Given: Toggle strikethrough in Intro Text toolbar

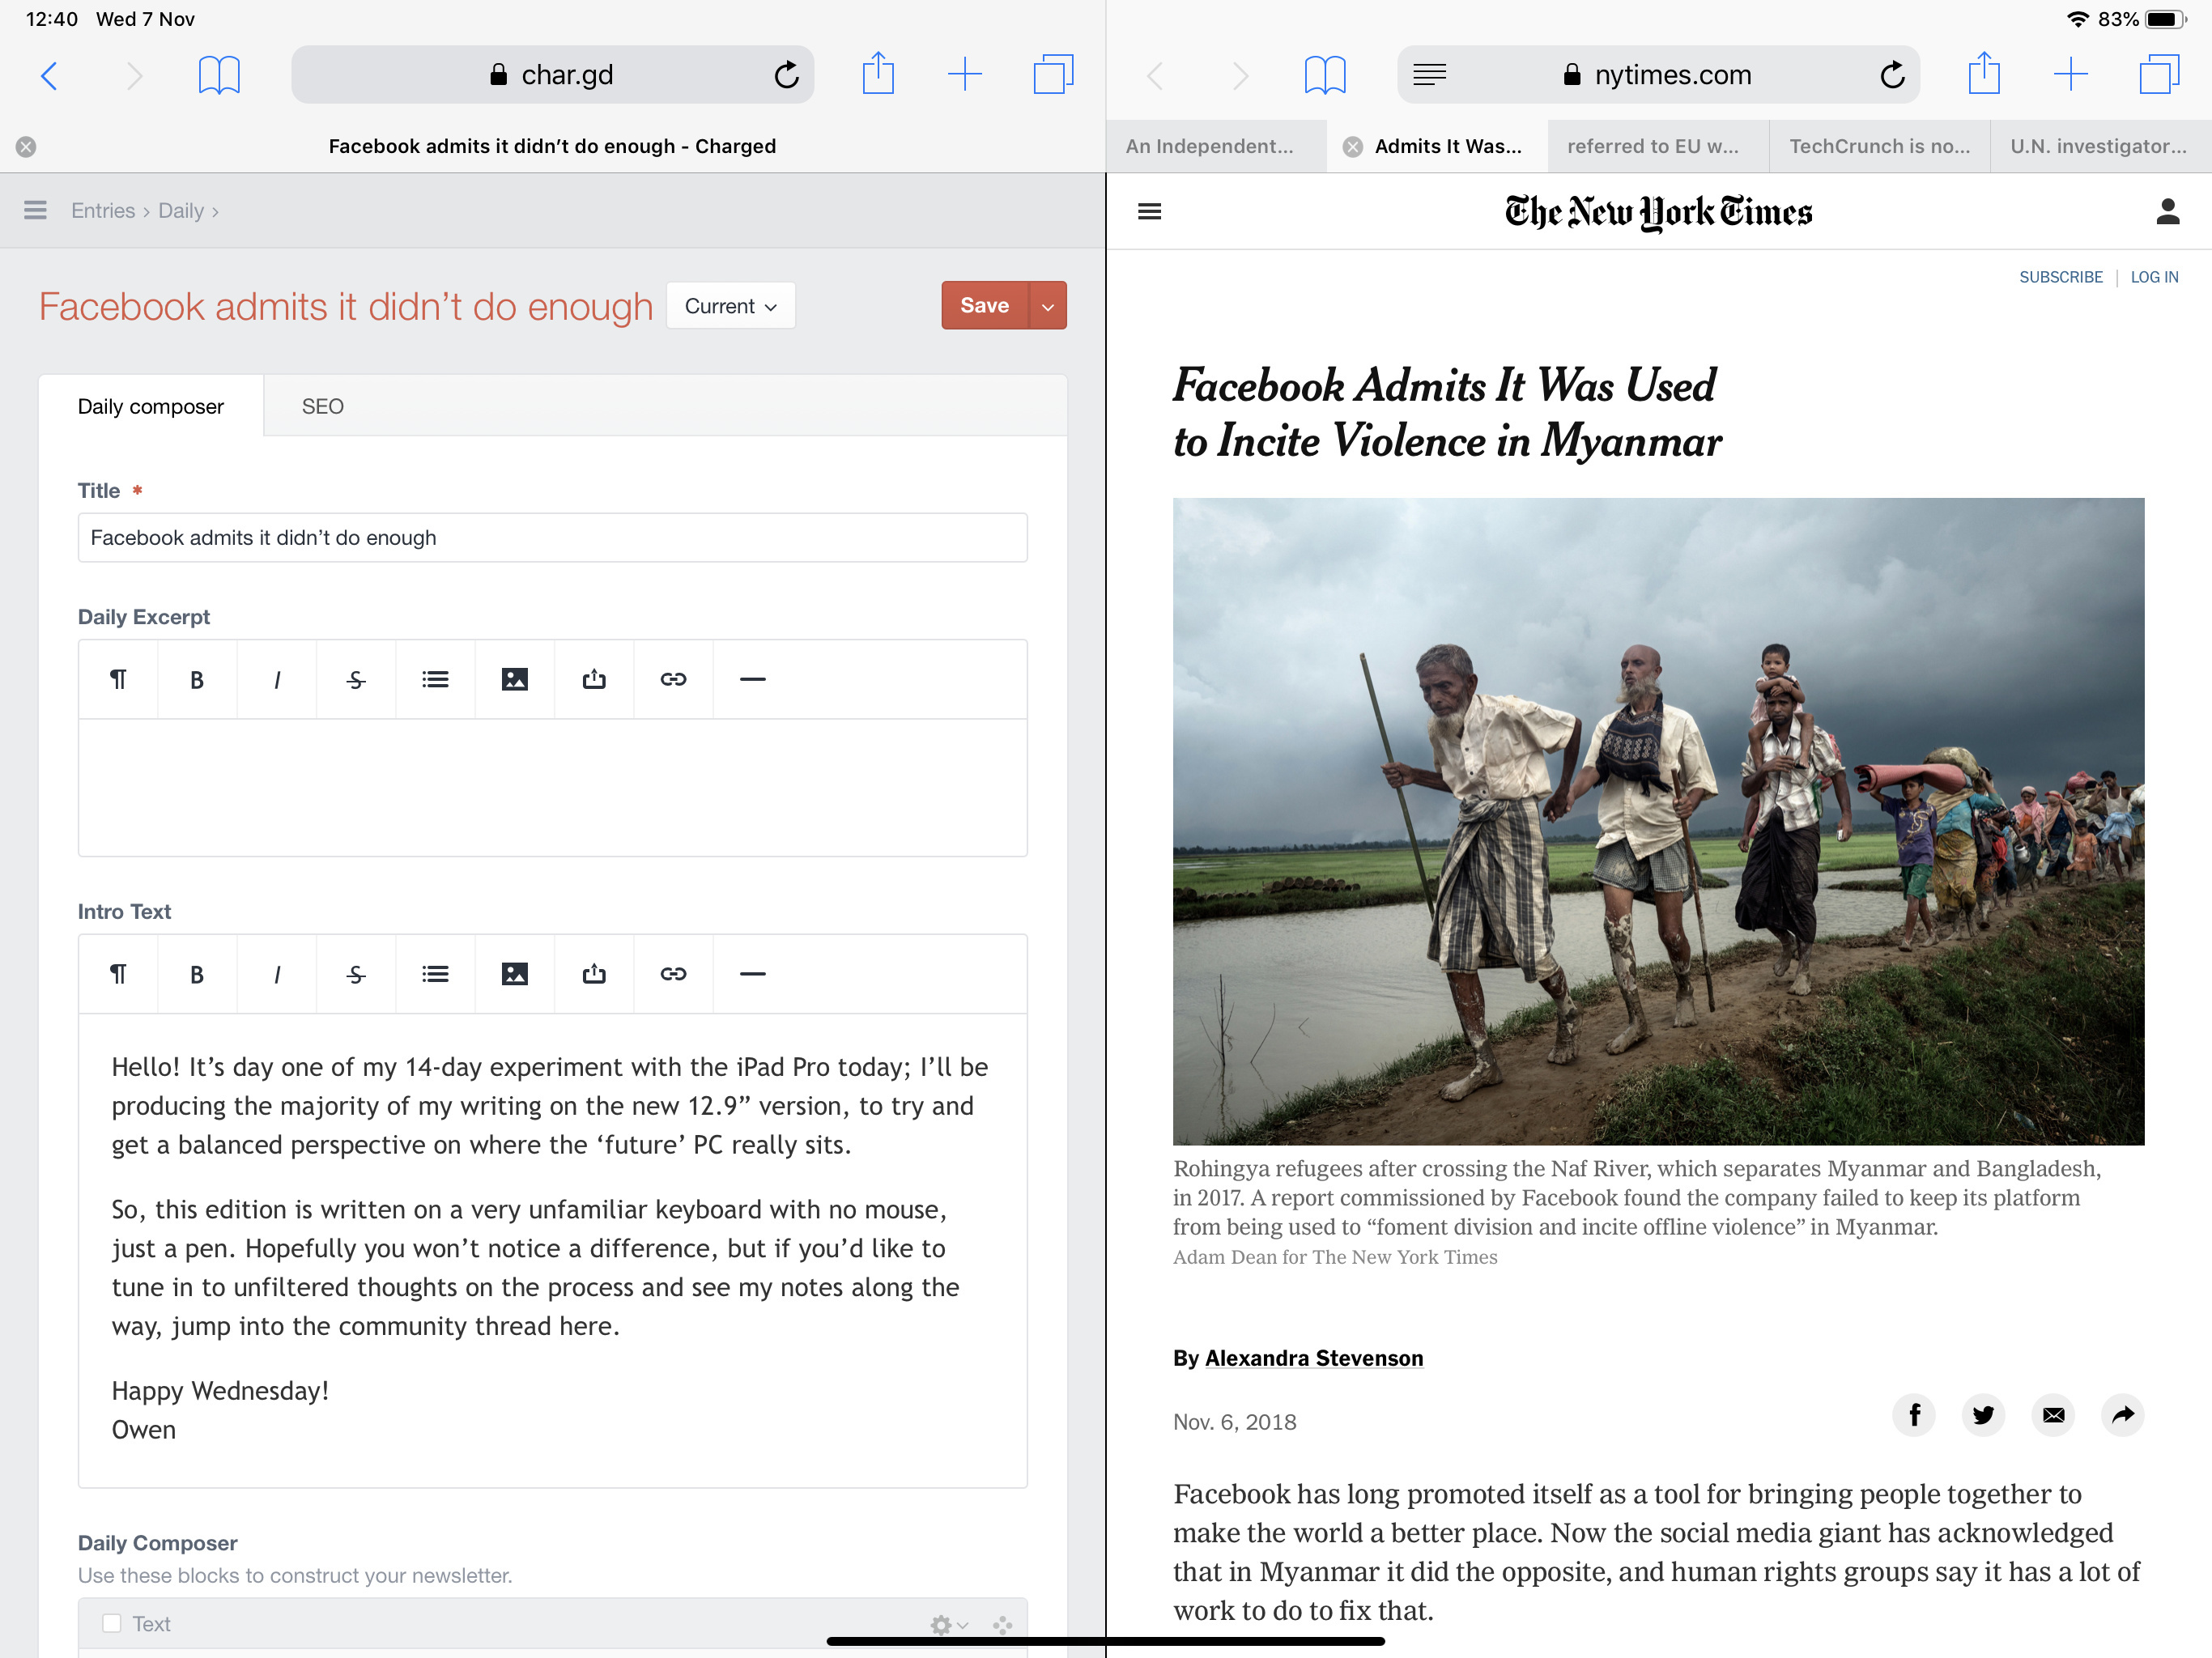Looking at the screenshot, I should point(356,974).
